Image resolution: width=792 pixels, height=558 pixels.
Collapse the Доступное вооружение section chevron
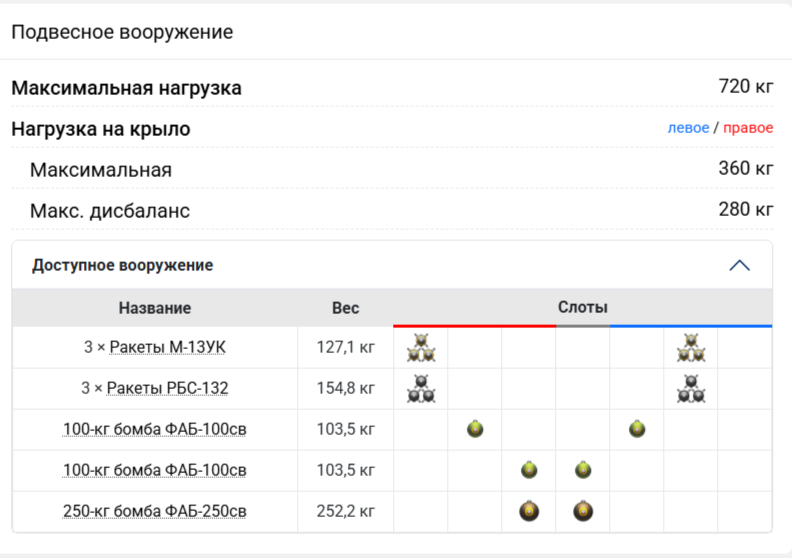point(739,266)
